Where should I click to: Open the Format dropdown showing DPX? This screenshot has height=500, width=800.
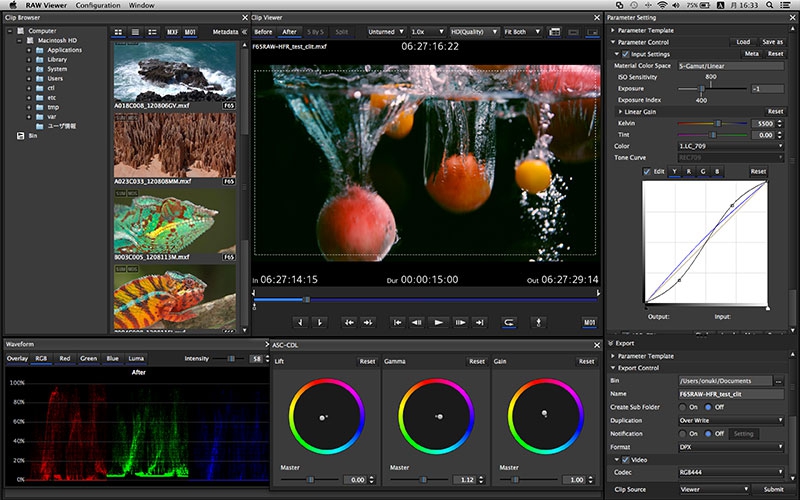click(x=730, y=446)
